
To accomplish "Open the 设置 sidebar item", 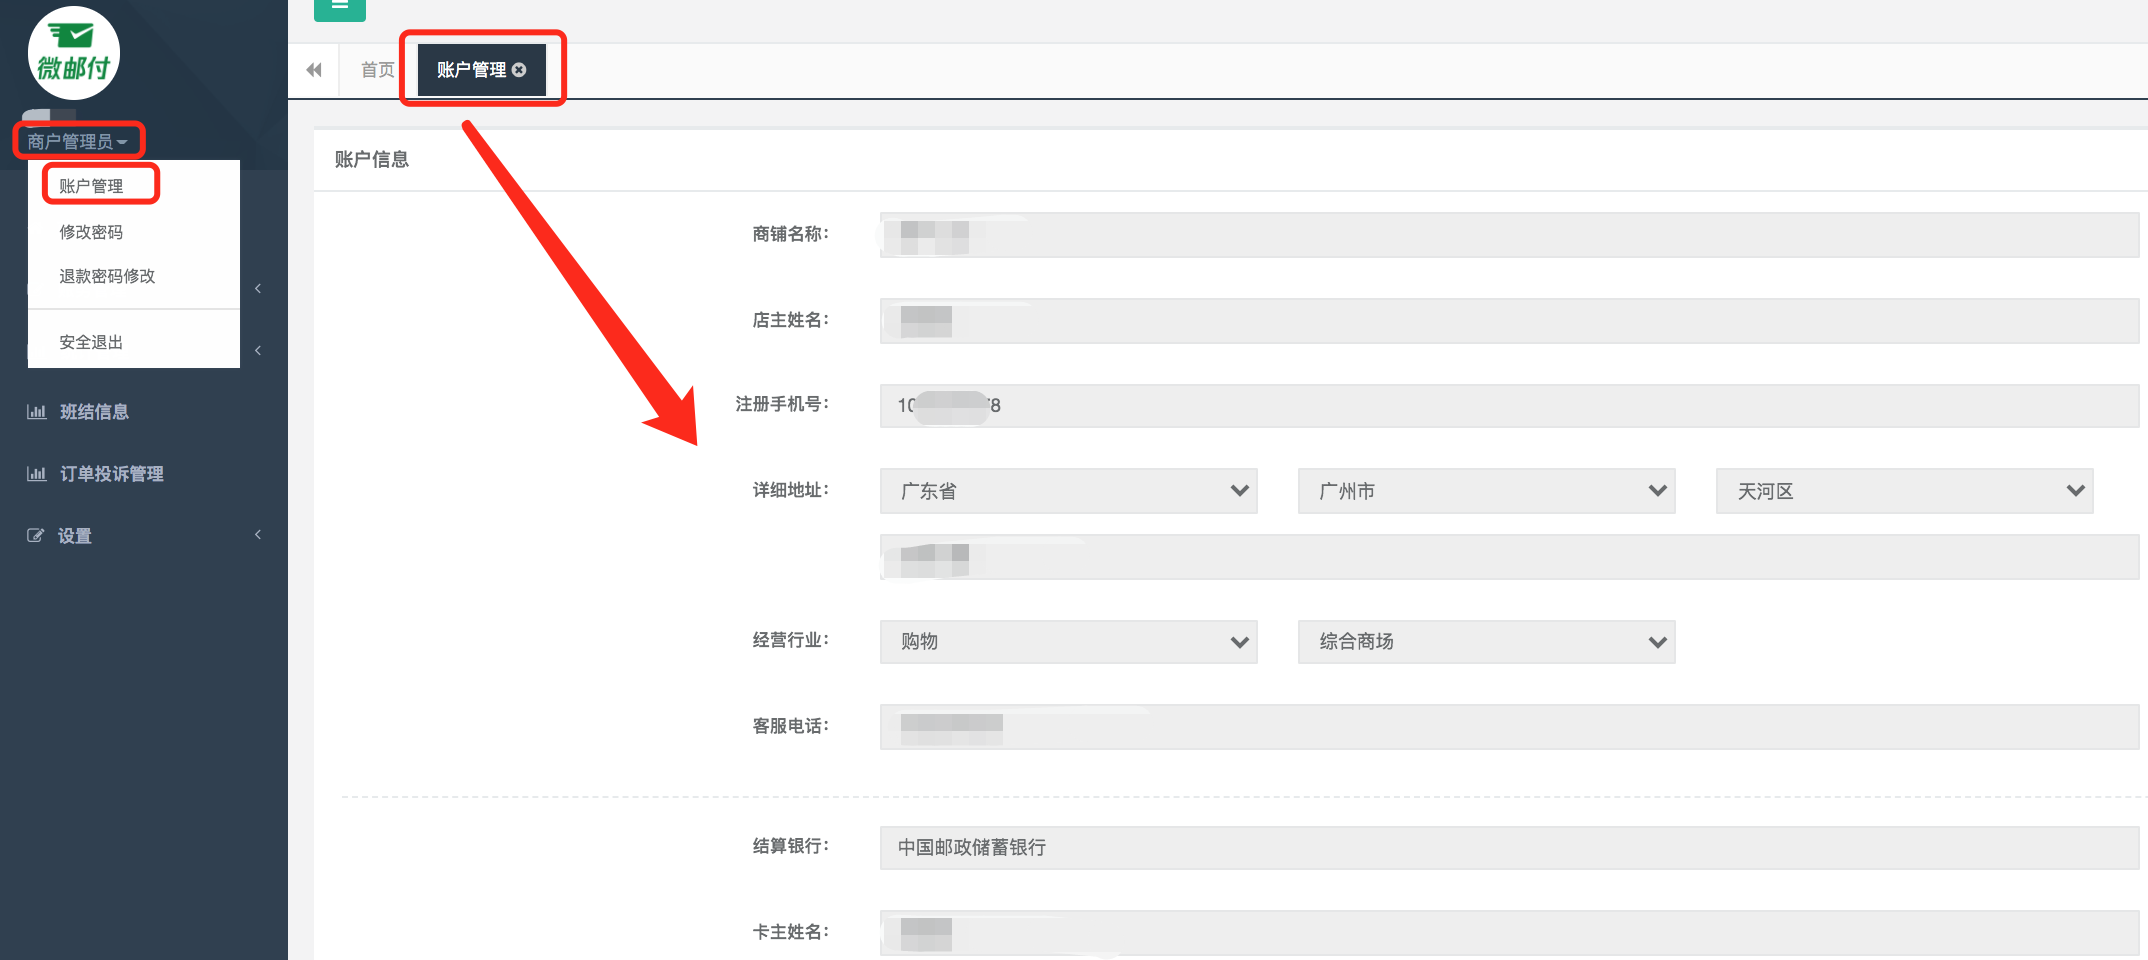I will [75, 536].
